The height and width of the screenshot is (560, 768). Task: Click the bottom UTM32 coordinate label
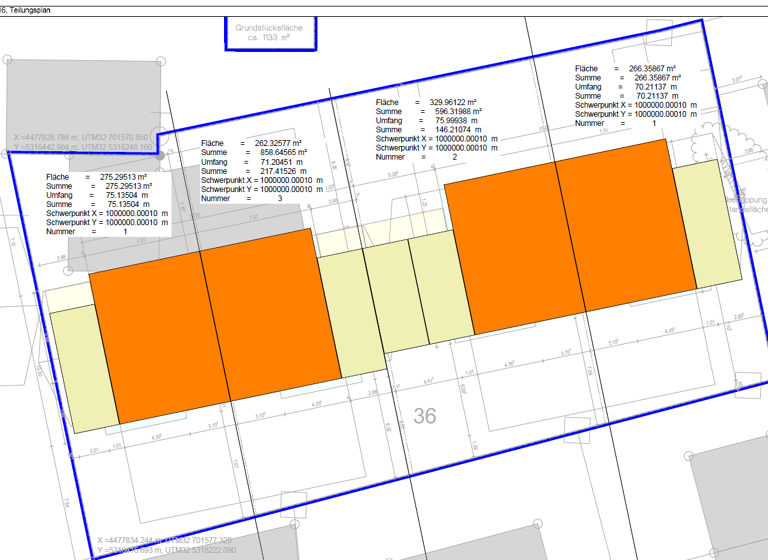pos(167,544)
